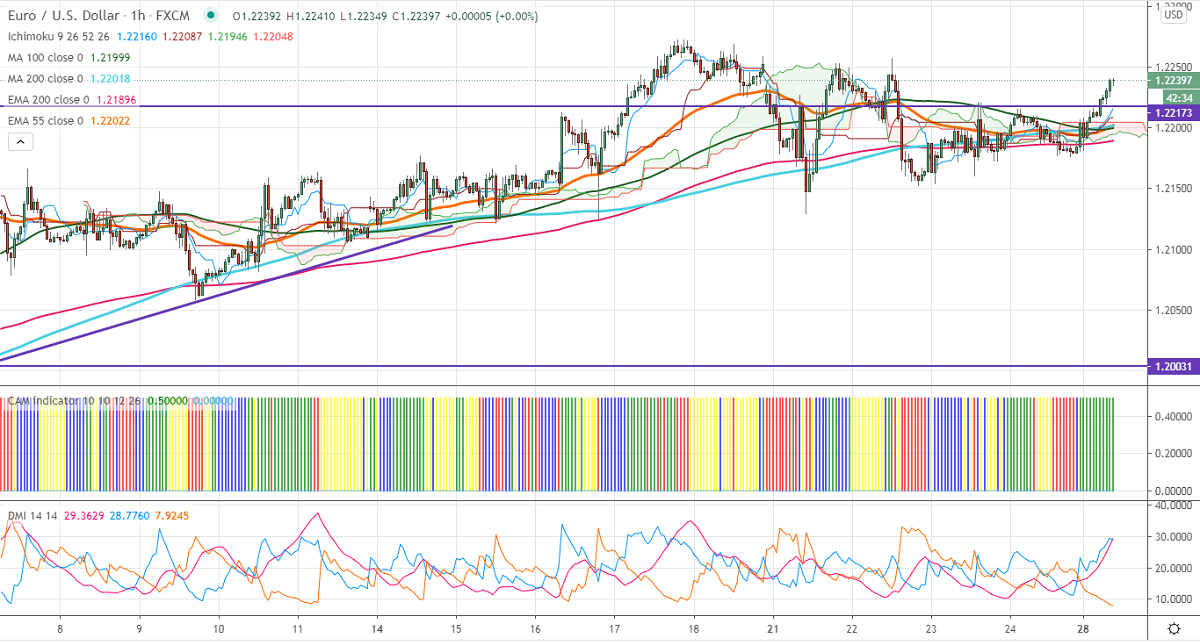Image resolution: width=1200 pixels, height=642 pixels.
Task: Click the 1.21500 price axis label
Action: (1175, 188)
